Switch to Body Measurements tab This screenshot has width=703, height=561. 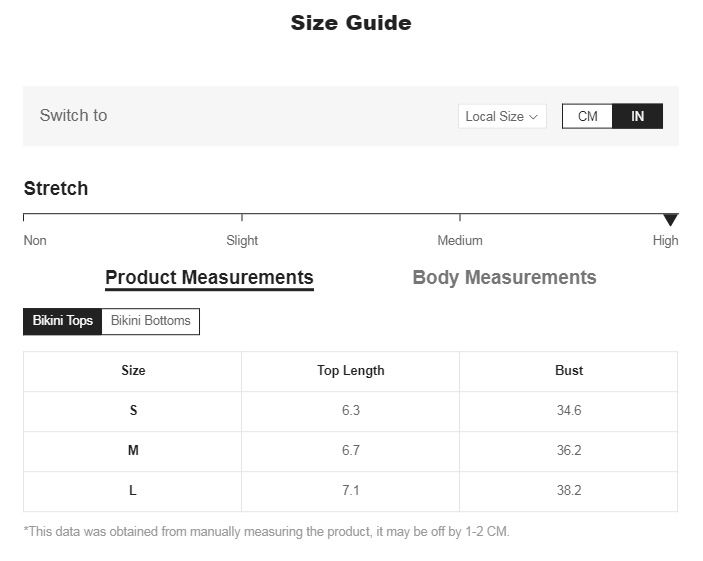504,278
